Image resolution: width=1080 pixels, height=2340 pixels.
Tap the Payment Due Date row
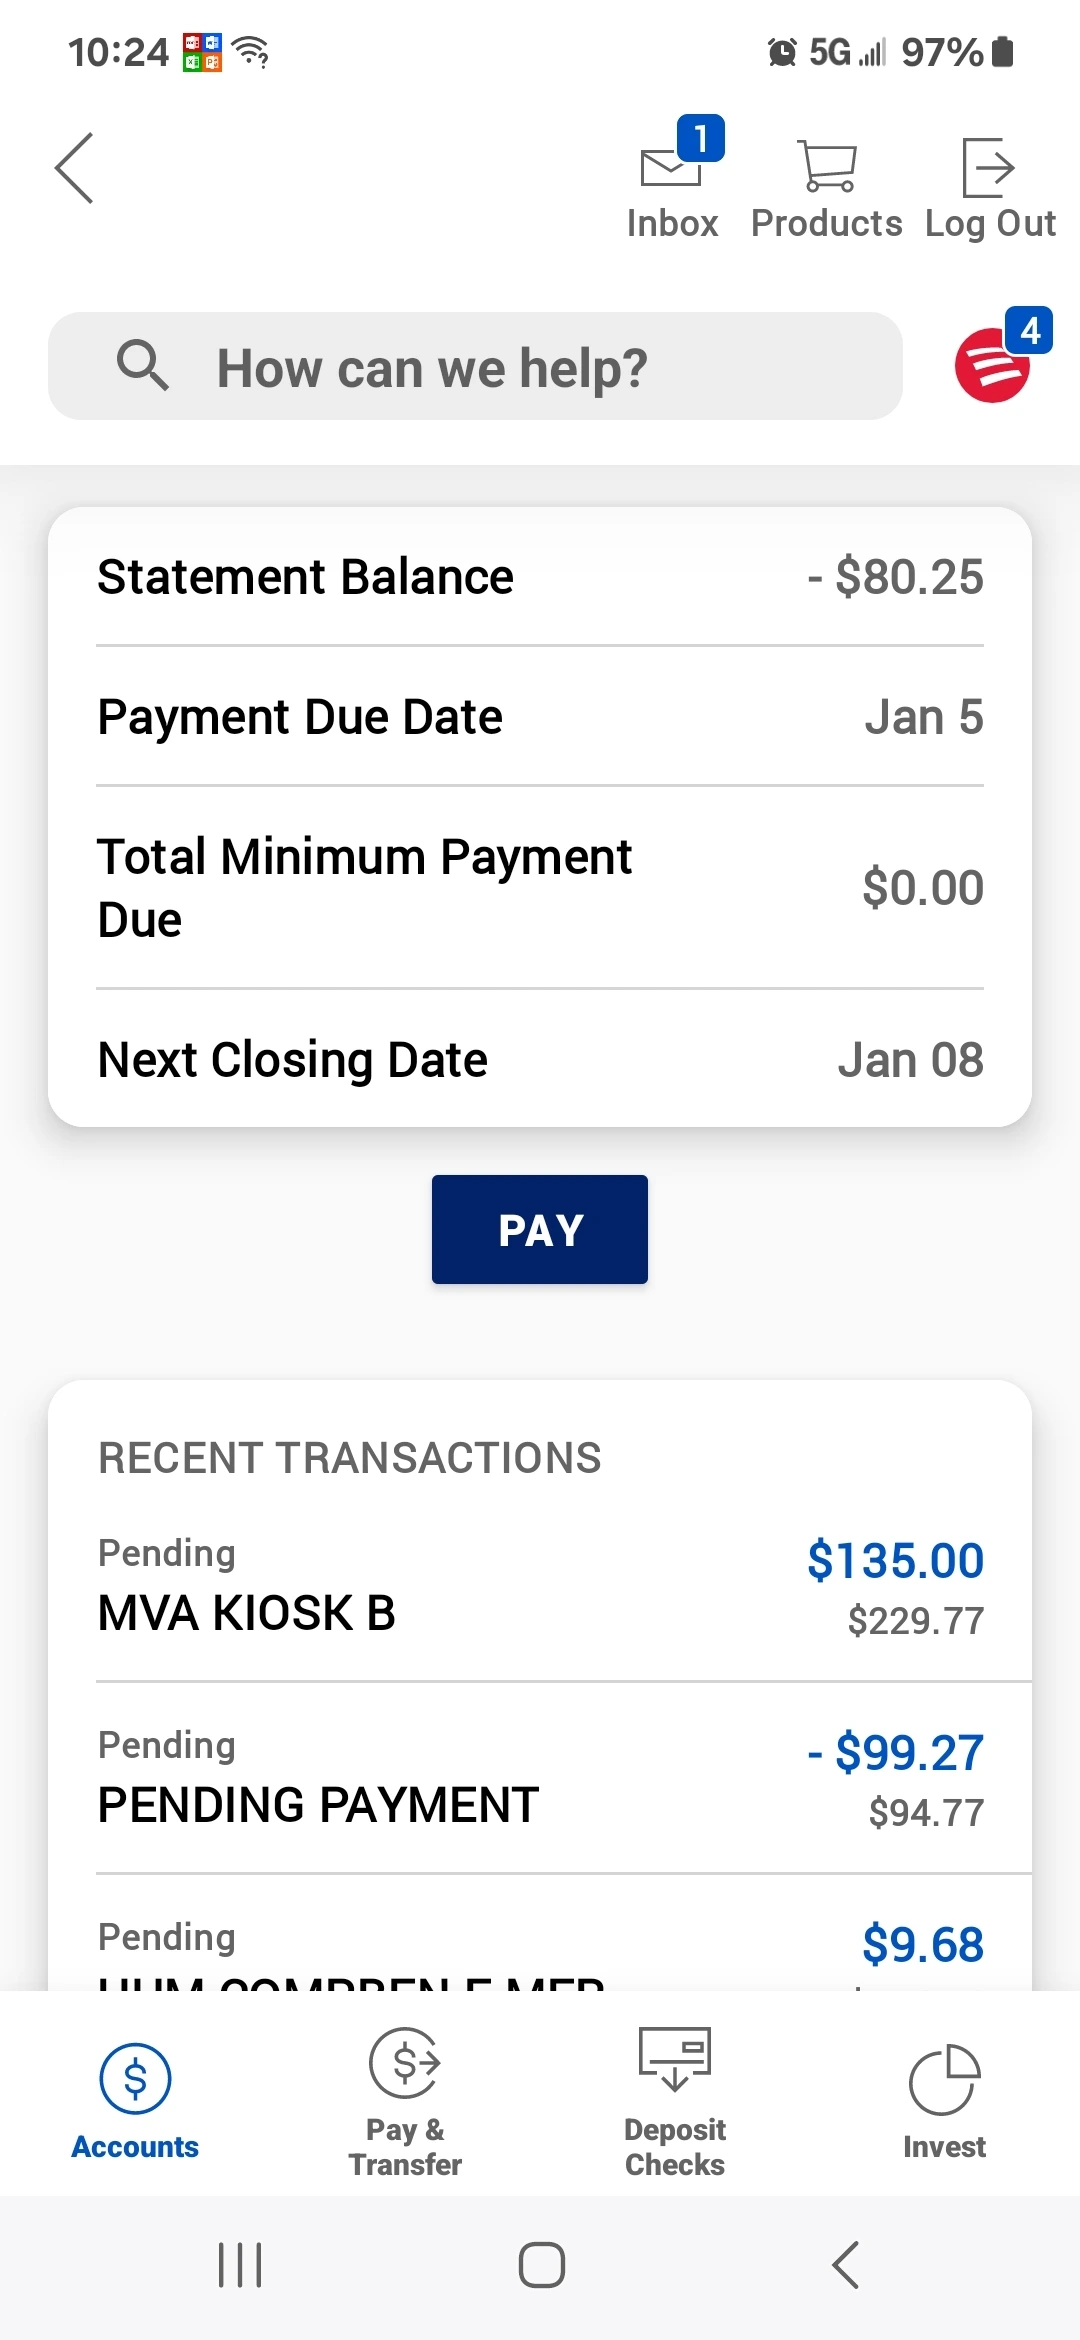click(x=540, y=716)
